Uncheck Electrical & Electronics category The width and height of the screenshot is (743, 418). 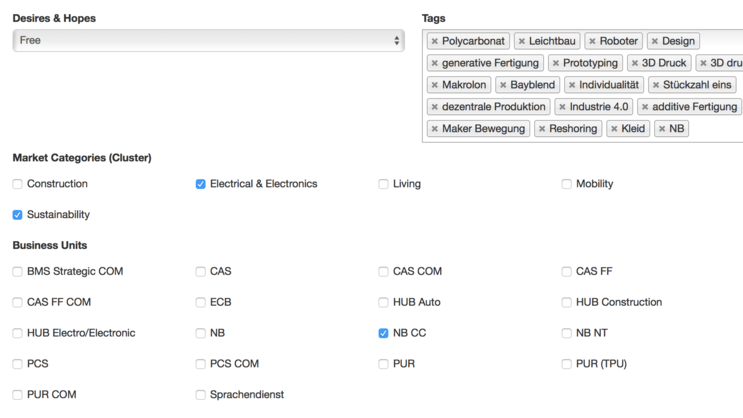(201, 184)
